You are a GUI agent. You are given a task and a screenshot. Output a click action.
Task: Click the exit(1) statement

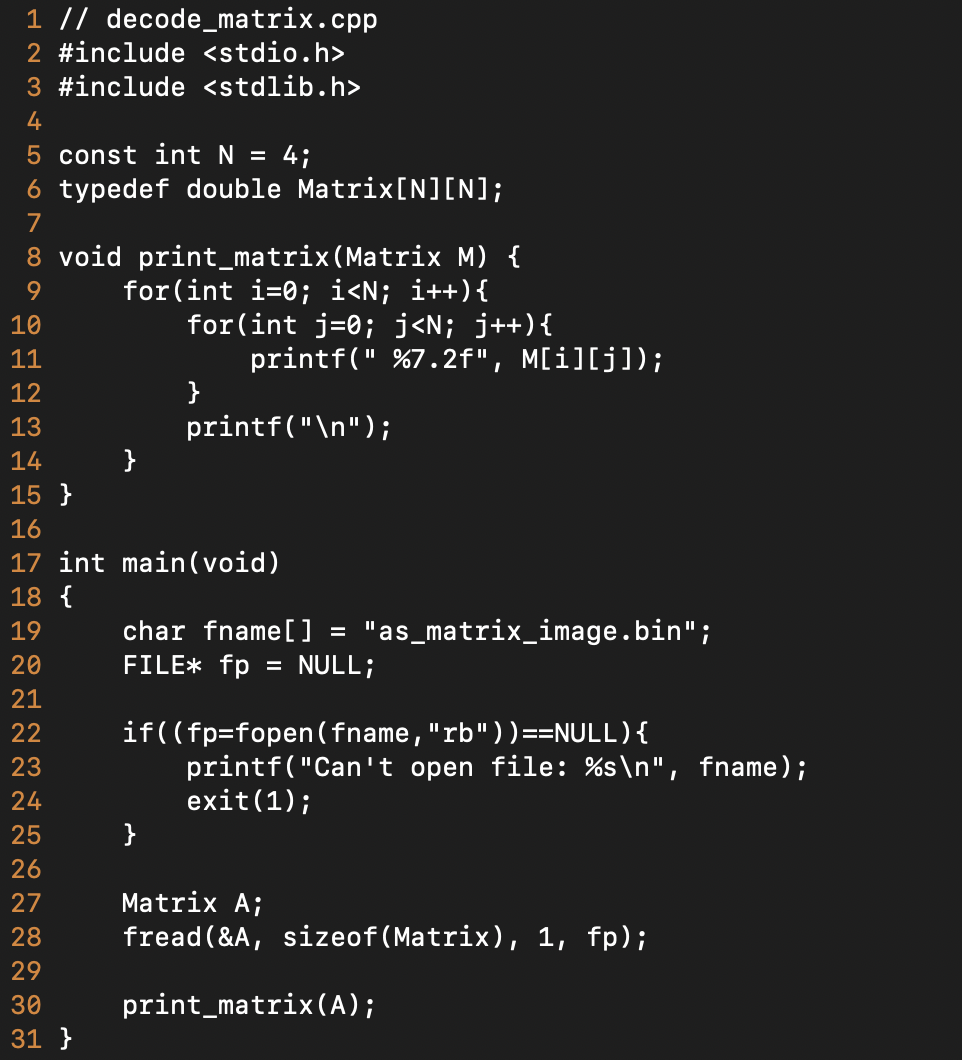point(249,801)
